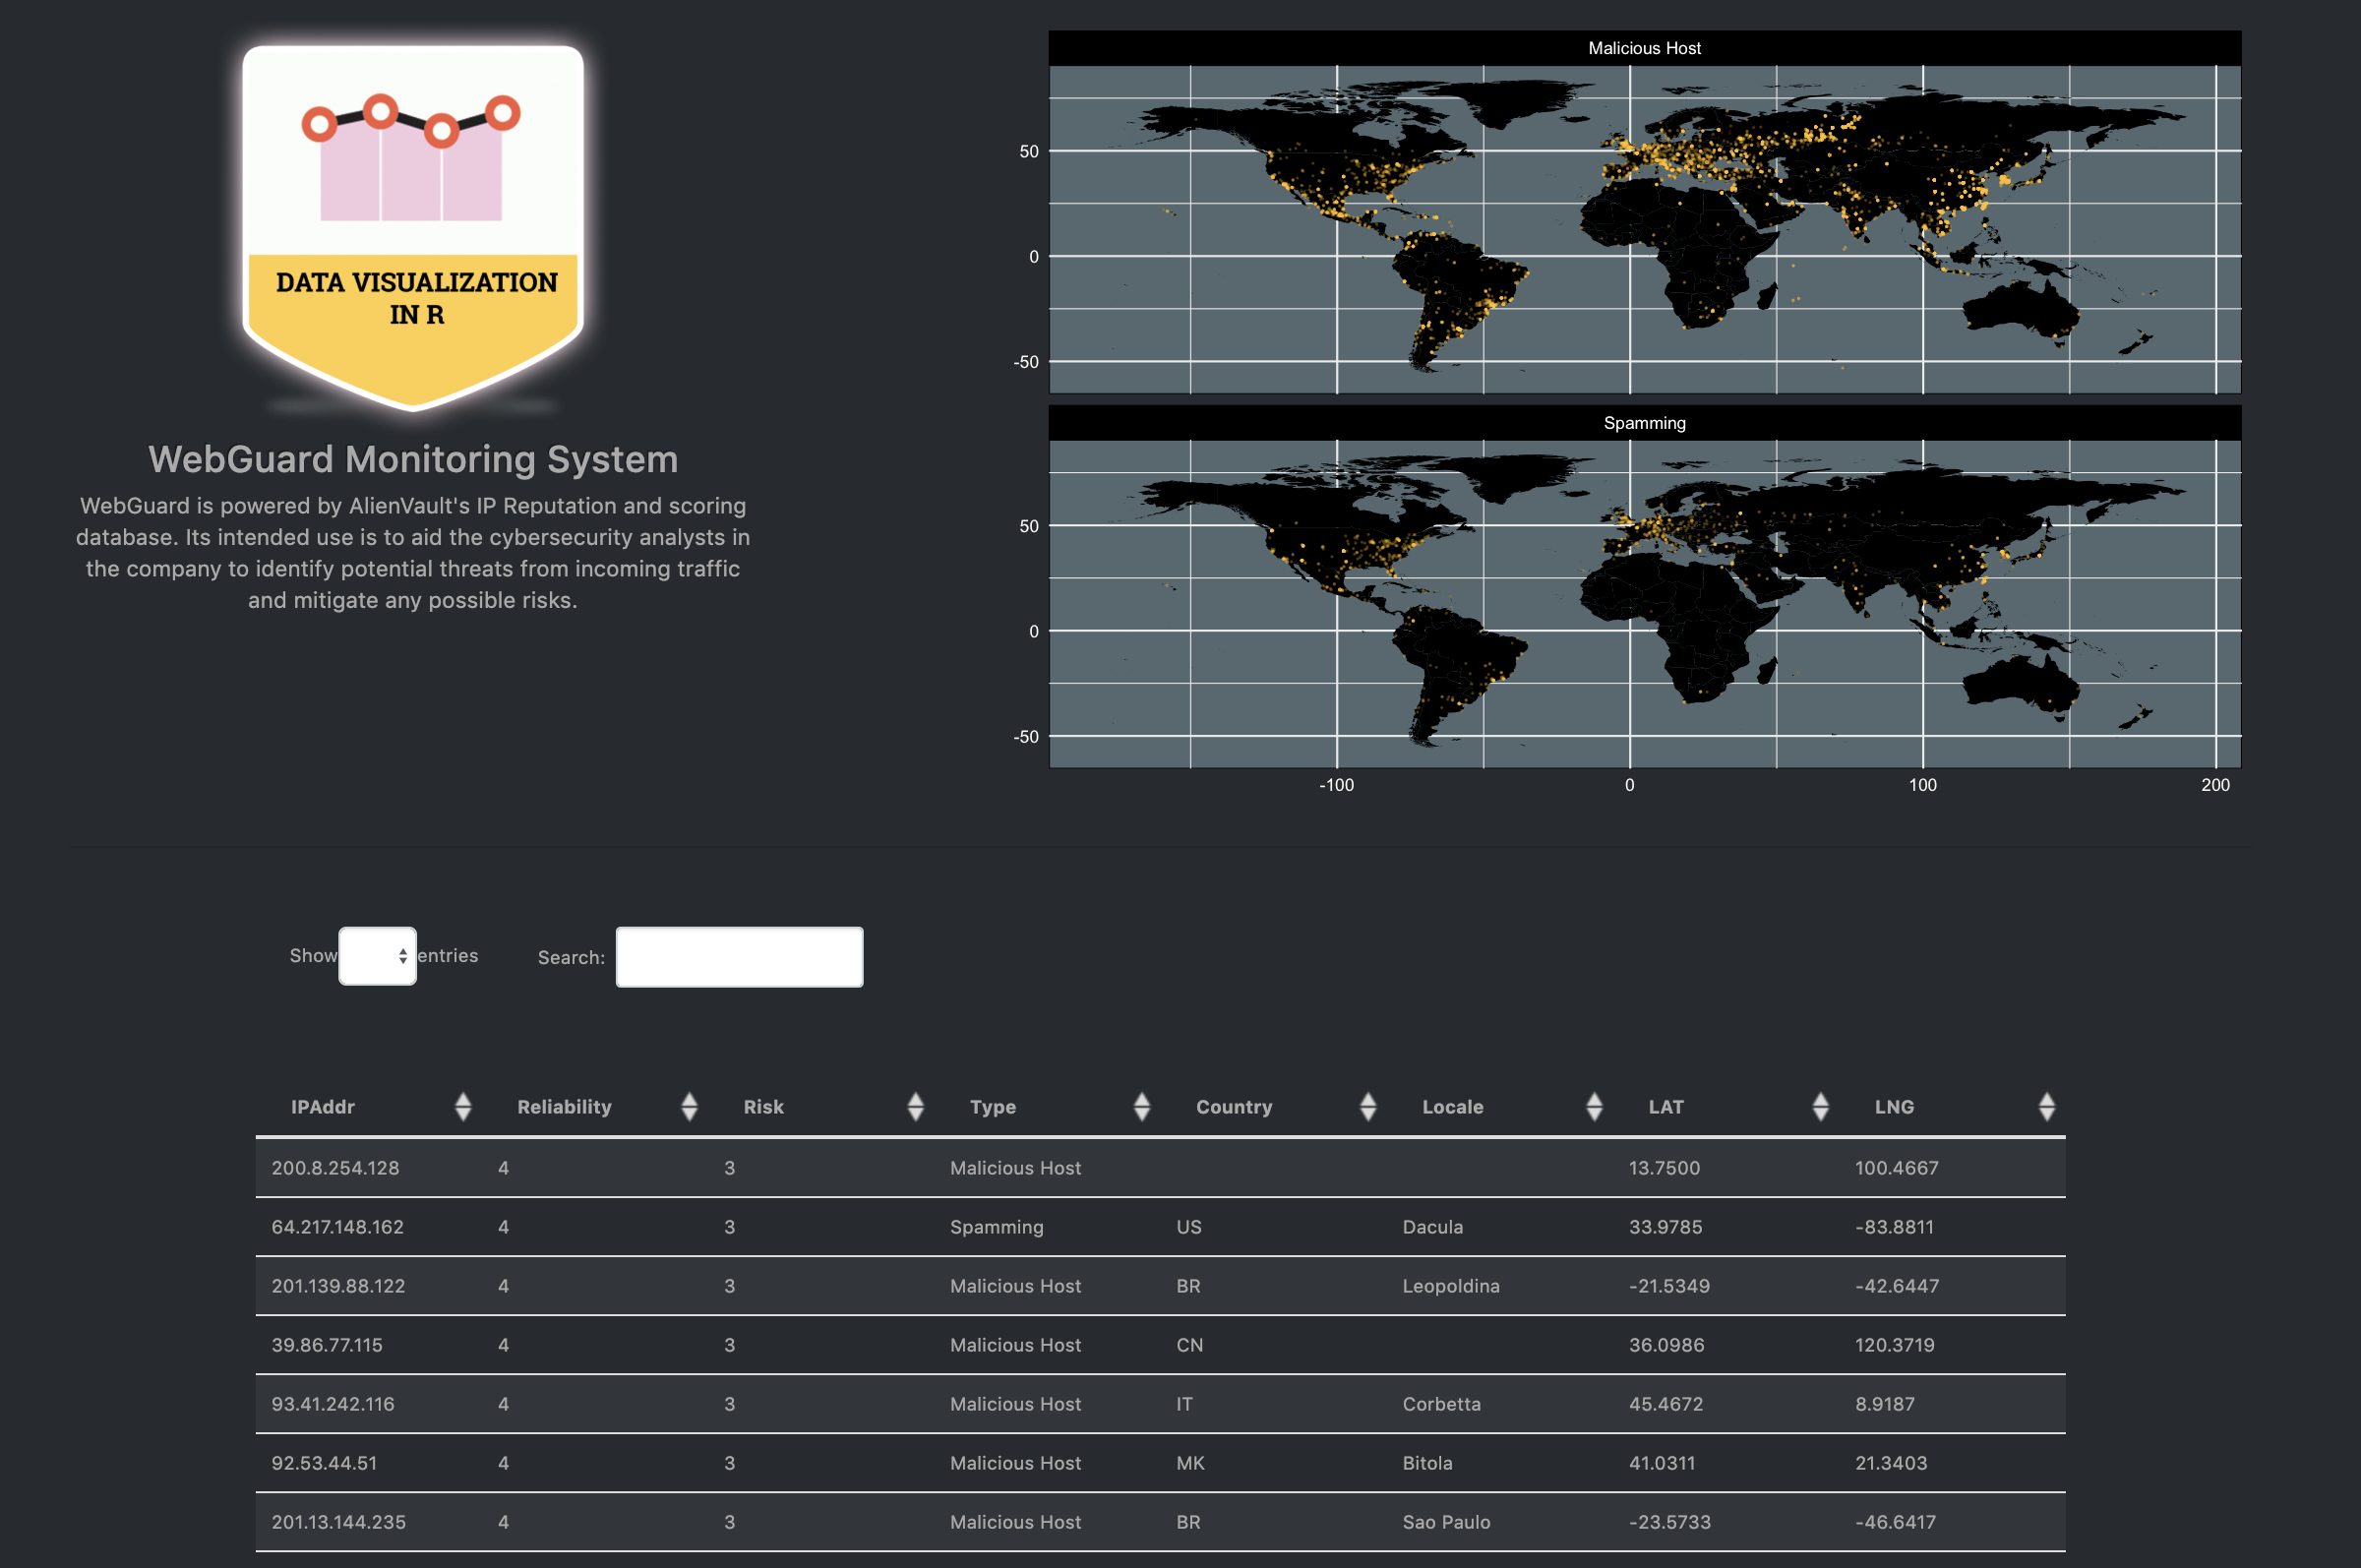Click the LAT column sort arrows
Screen dimensions: 2361x1568
tap(1820, 1107)
